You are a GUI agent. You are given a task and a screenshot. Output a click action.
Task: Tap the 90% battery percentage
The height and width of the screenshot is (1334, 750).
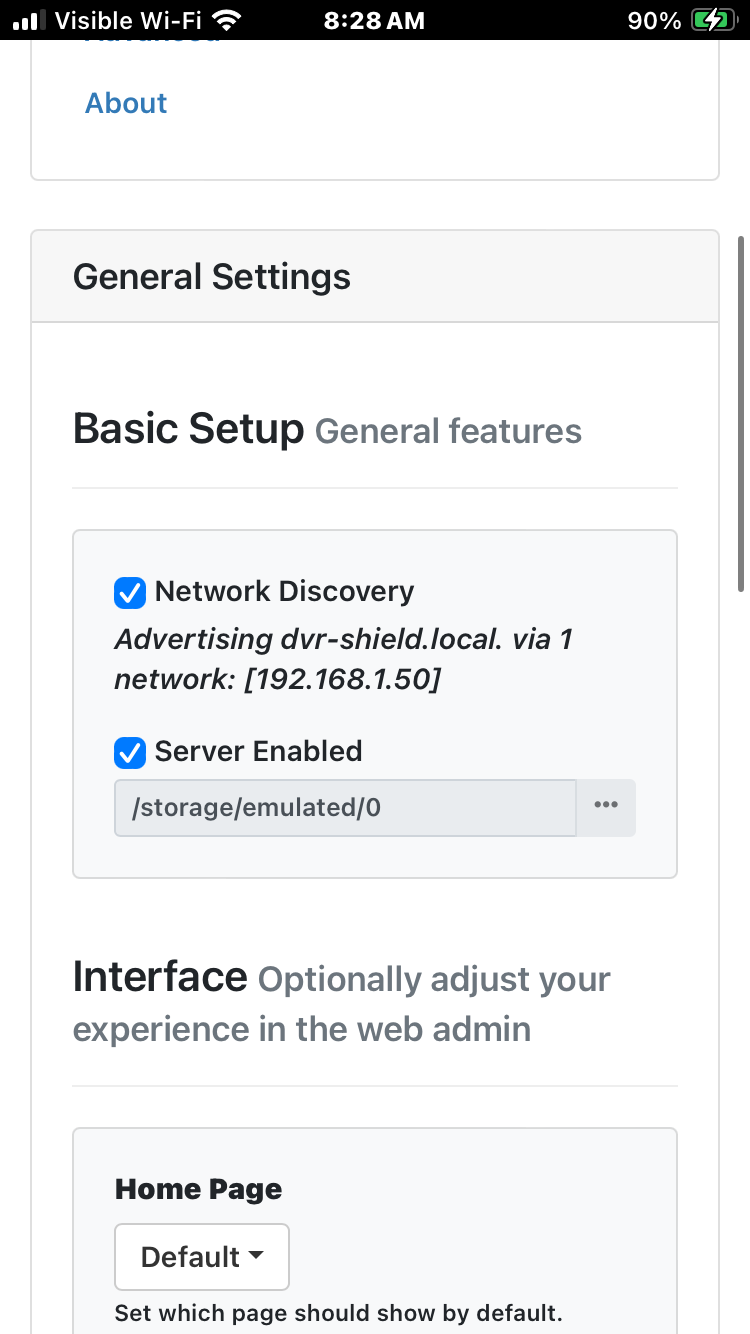tap(654, 20)
